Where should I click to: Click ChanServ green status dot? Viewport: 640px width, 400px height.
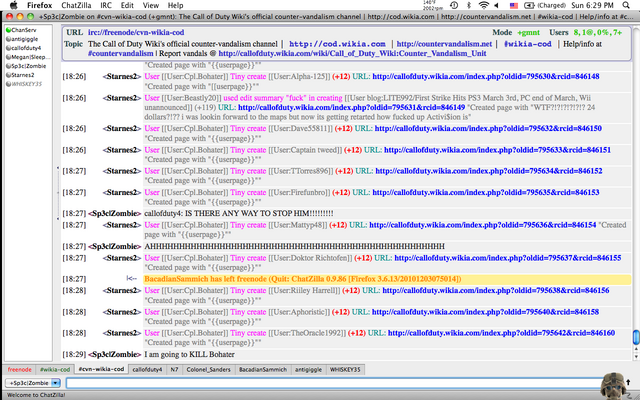[8, 30]
